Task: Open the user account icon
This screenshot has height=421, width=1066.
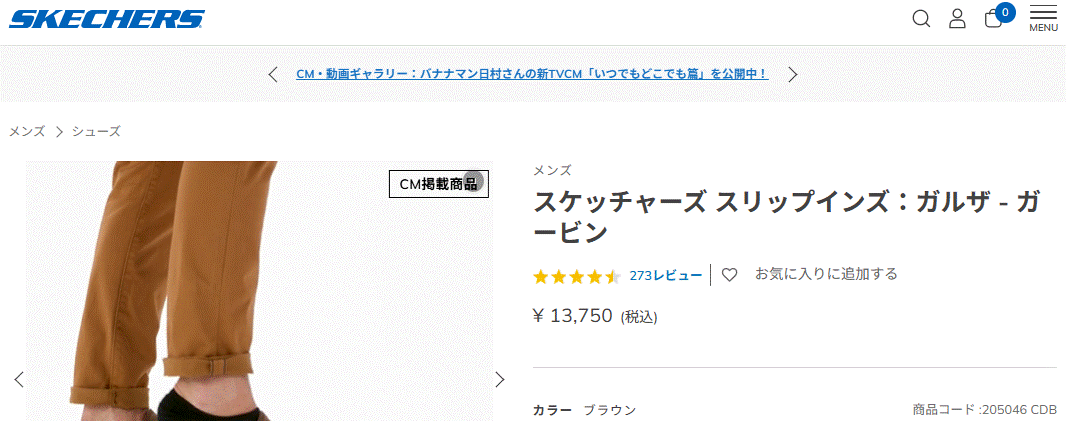Action: [957, 19]
